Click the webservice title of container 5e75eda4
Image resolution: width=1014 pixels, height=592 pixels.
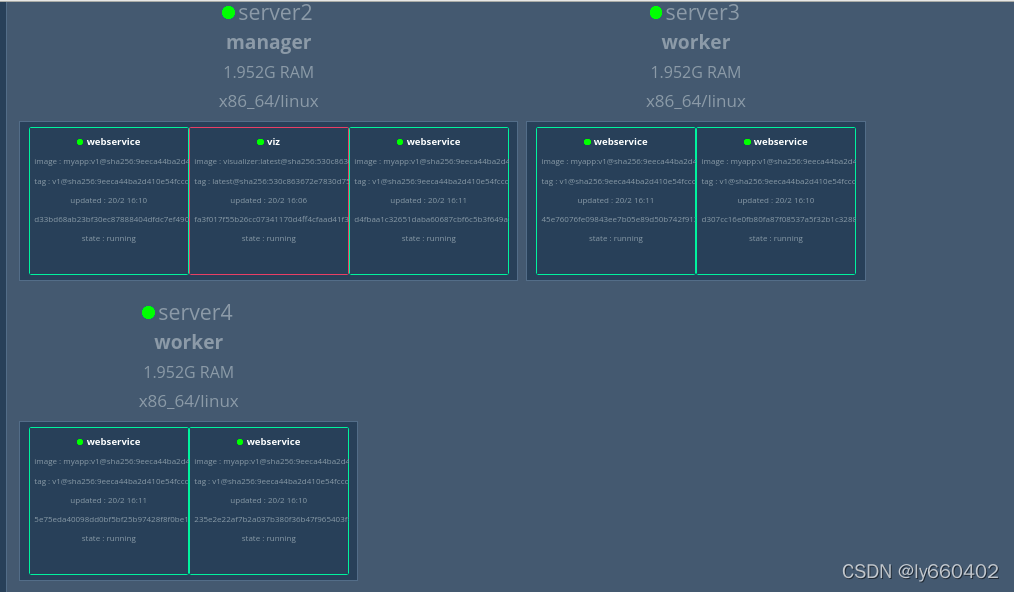click(x=113, y=442)
